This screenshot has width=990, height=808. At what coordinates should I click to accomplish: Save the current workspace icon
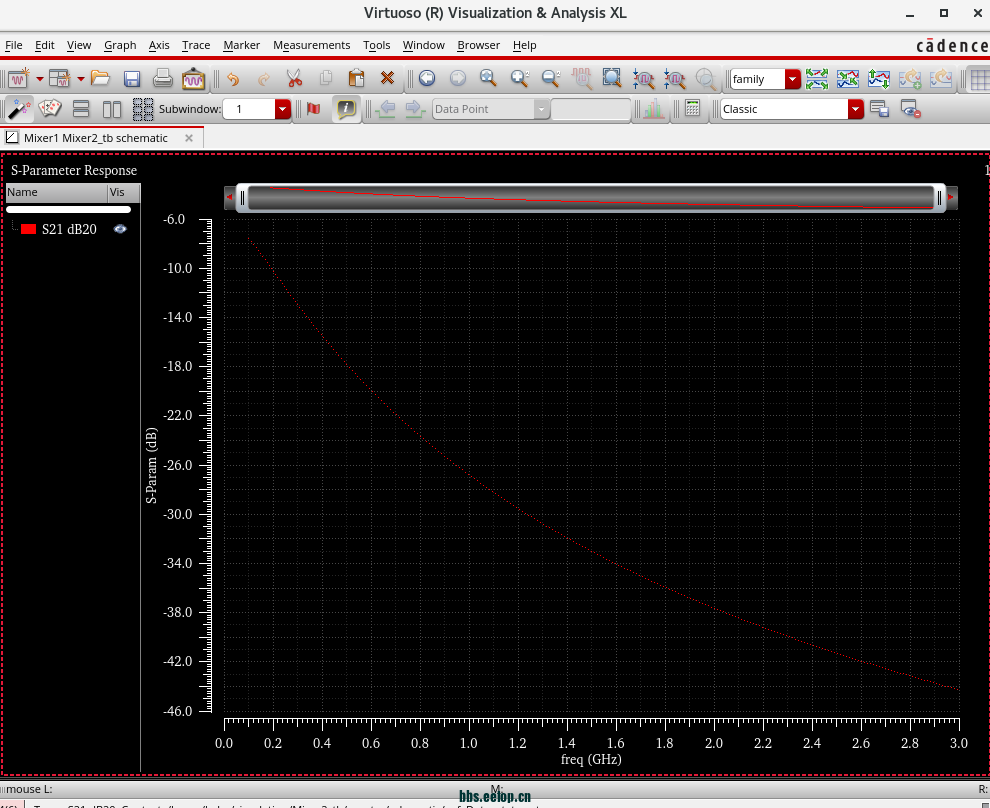(879, 109)
